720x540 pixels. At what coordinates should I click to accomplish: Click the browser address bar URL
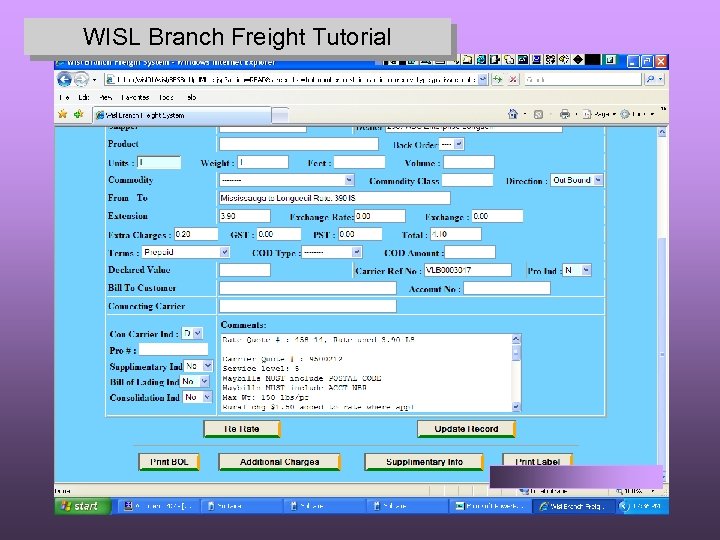(292, 79)
